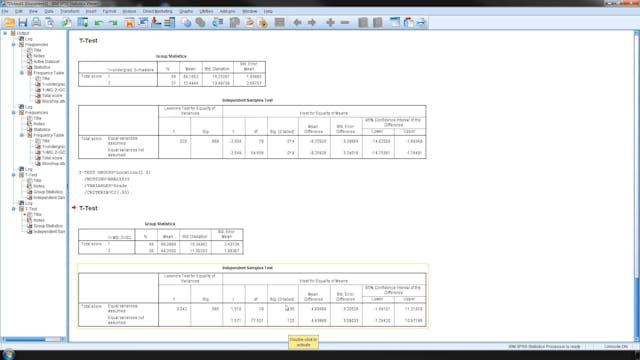Collapse the first T-Test outline node
Image resolution: width=640 pixels, height=360 pixels.
13,175
